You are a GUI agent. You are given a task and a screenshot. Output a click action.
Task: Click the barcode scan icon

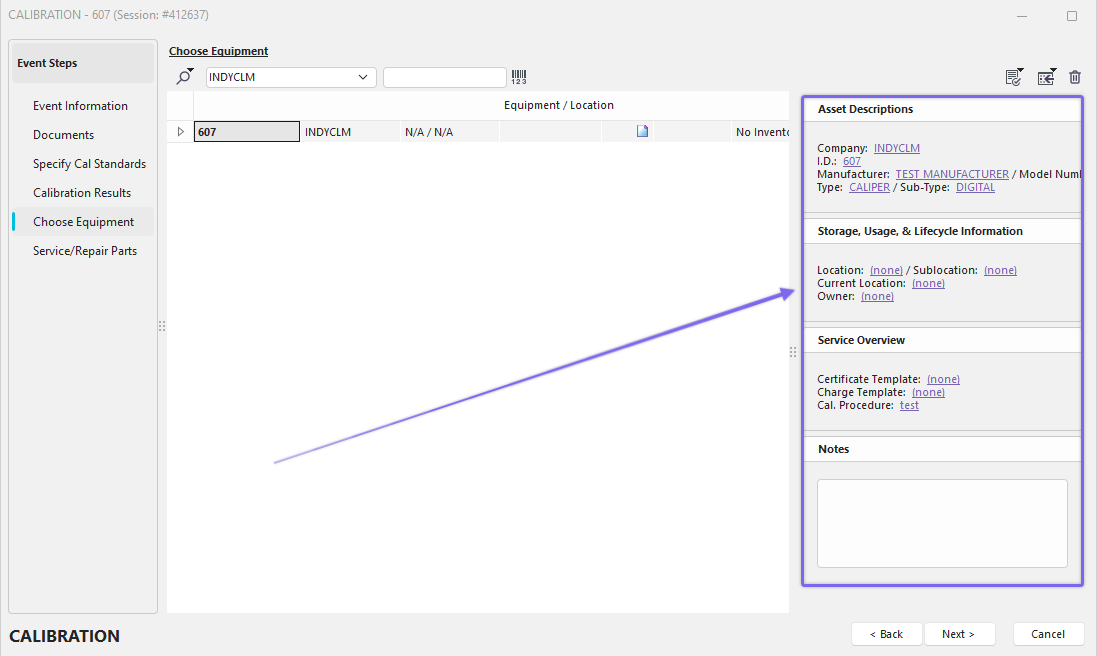(x=519, y=77)
